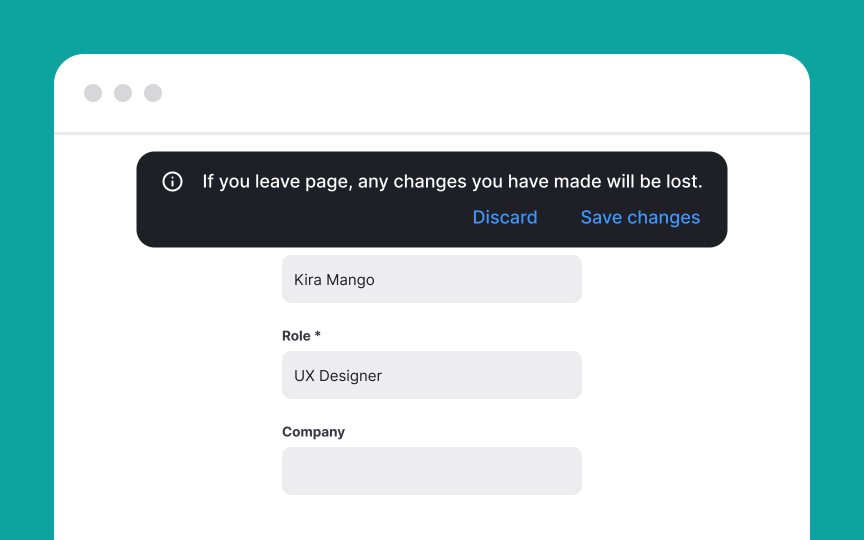Image resolution: width=864 pixels, height=540 pixels.
Task: Discard the unsaved changes
Action: point(505,217)
